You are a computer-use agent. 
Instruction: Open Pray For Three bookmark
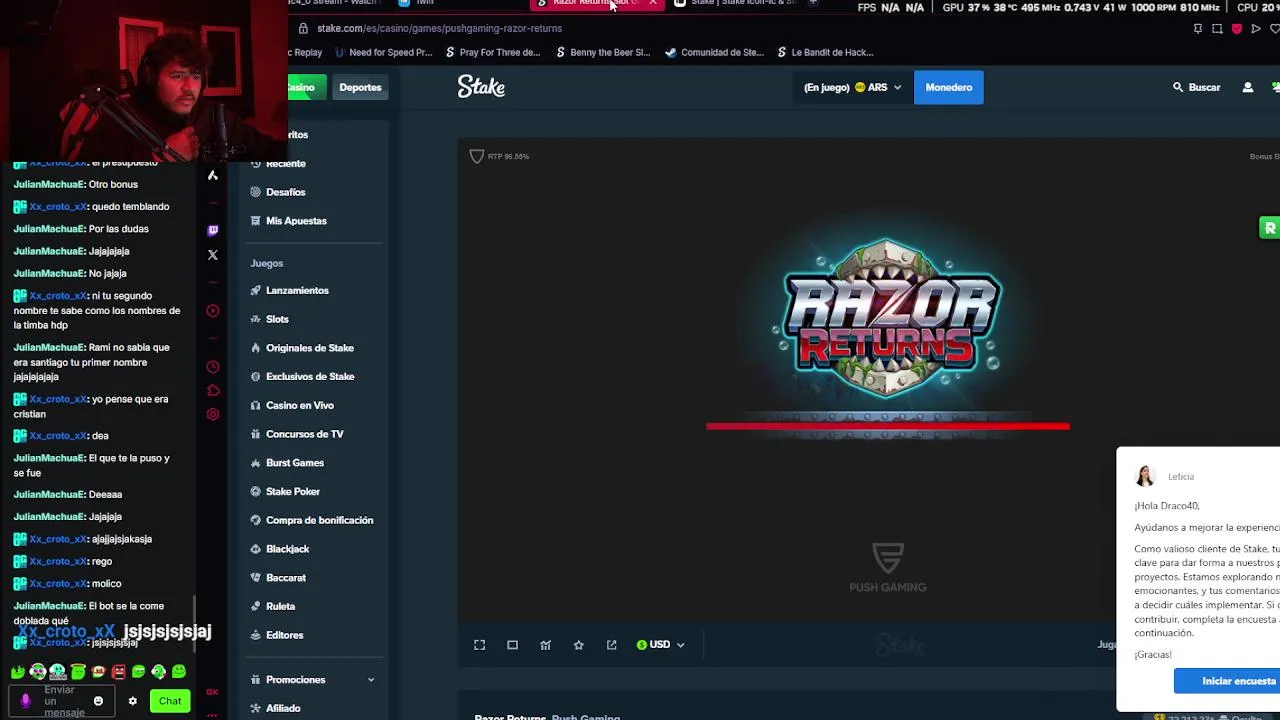point(493,52)
